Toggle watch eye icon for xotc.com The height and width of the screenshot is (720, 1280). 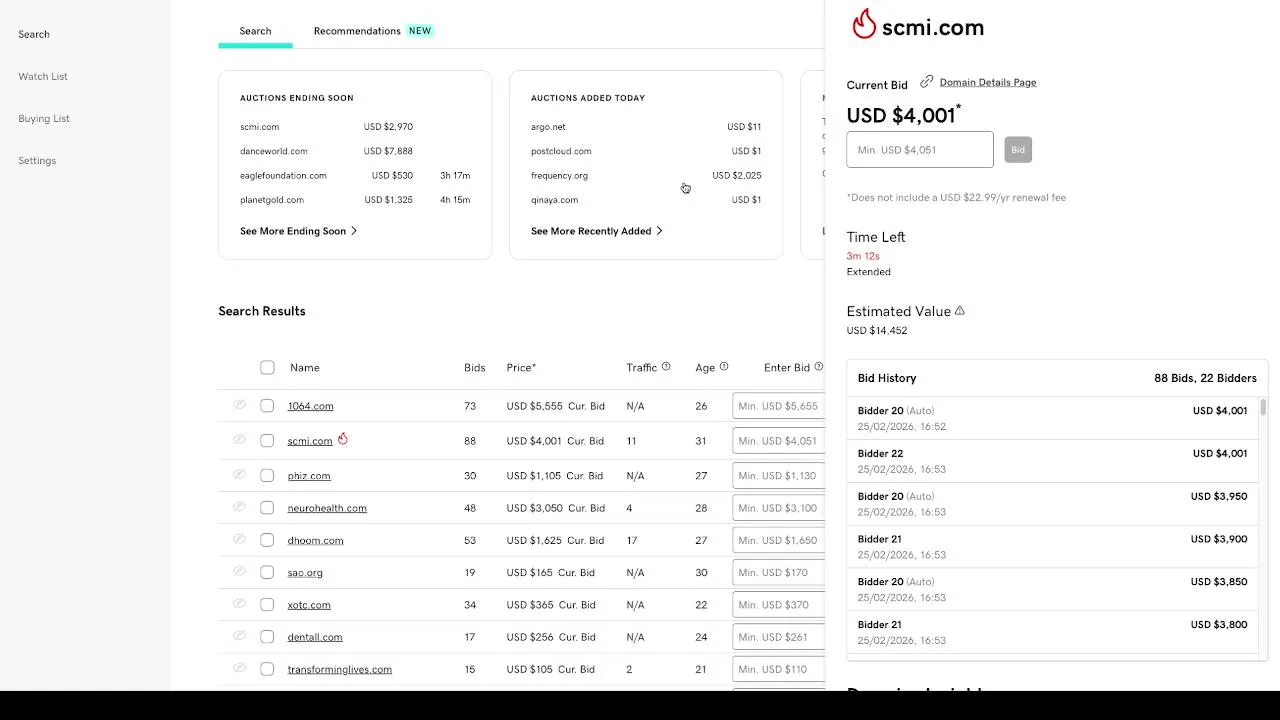pos(239,604)
